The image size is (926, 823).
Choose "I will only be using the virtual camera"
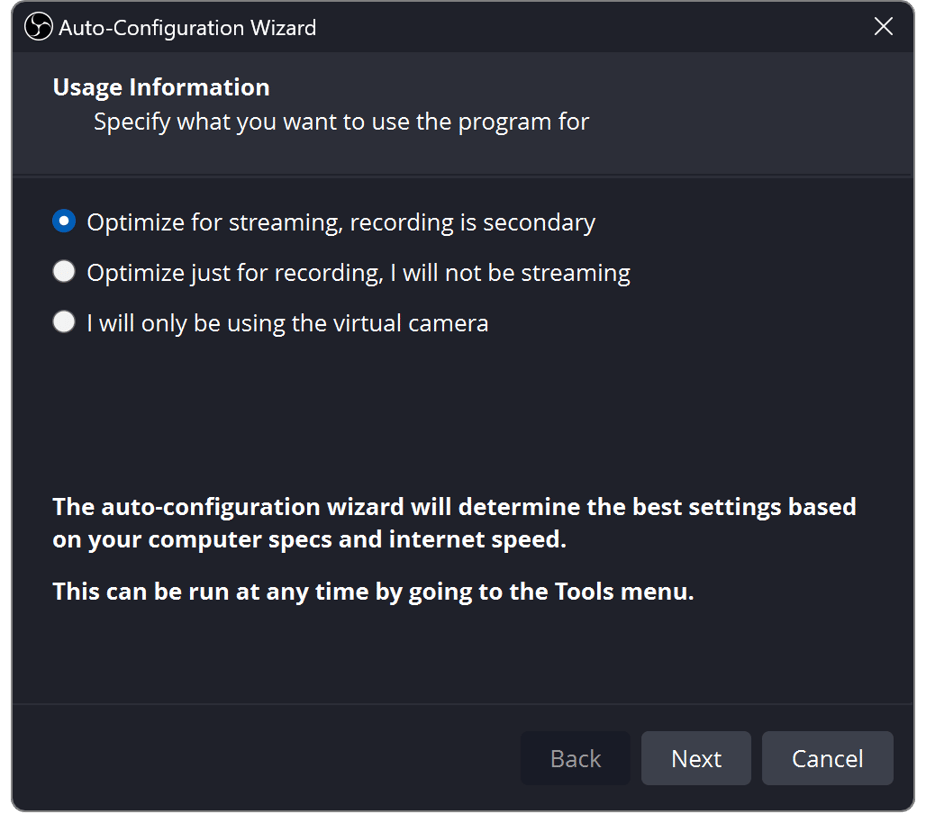coord(287,322)
